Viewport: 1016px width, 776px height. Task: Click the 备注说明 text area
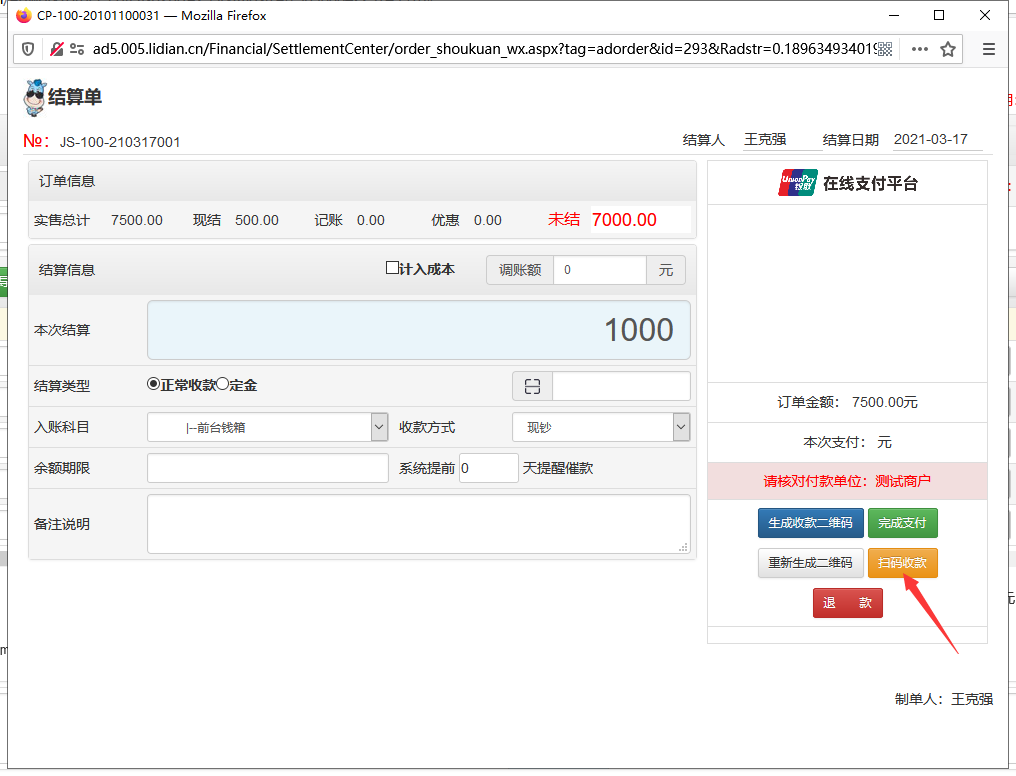pos(419,524)
